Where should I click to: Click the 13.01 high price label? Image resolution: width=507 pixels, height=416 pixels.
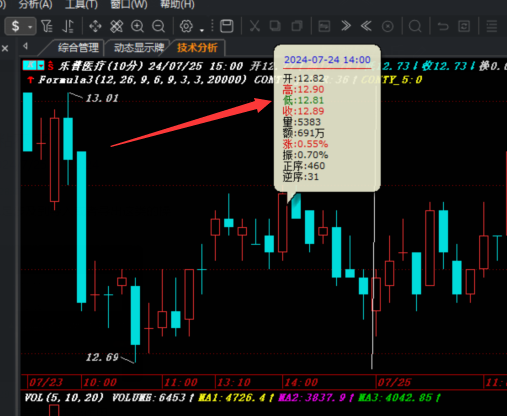pos(102,98)
